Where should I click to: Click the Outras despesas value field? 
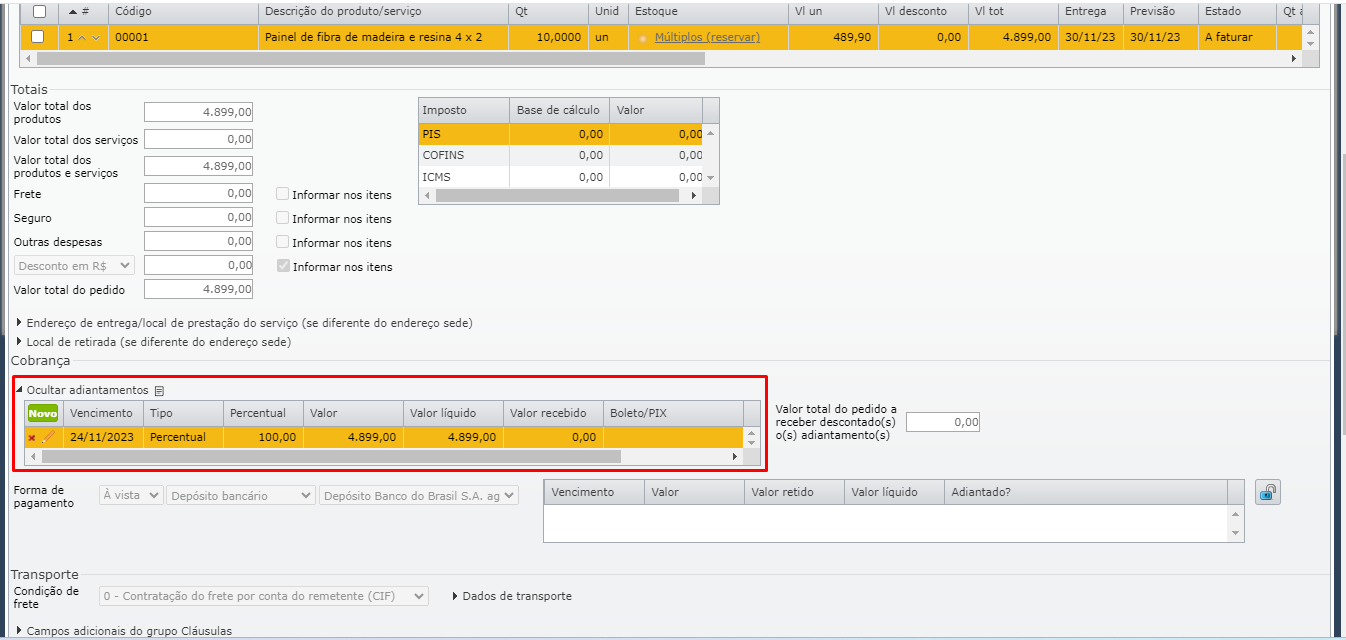point(198,241)
